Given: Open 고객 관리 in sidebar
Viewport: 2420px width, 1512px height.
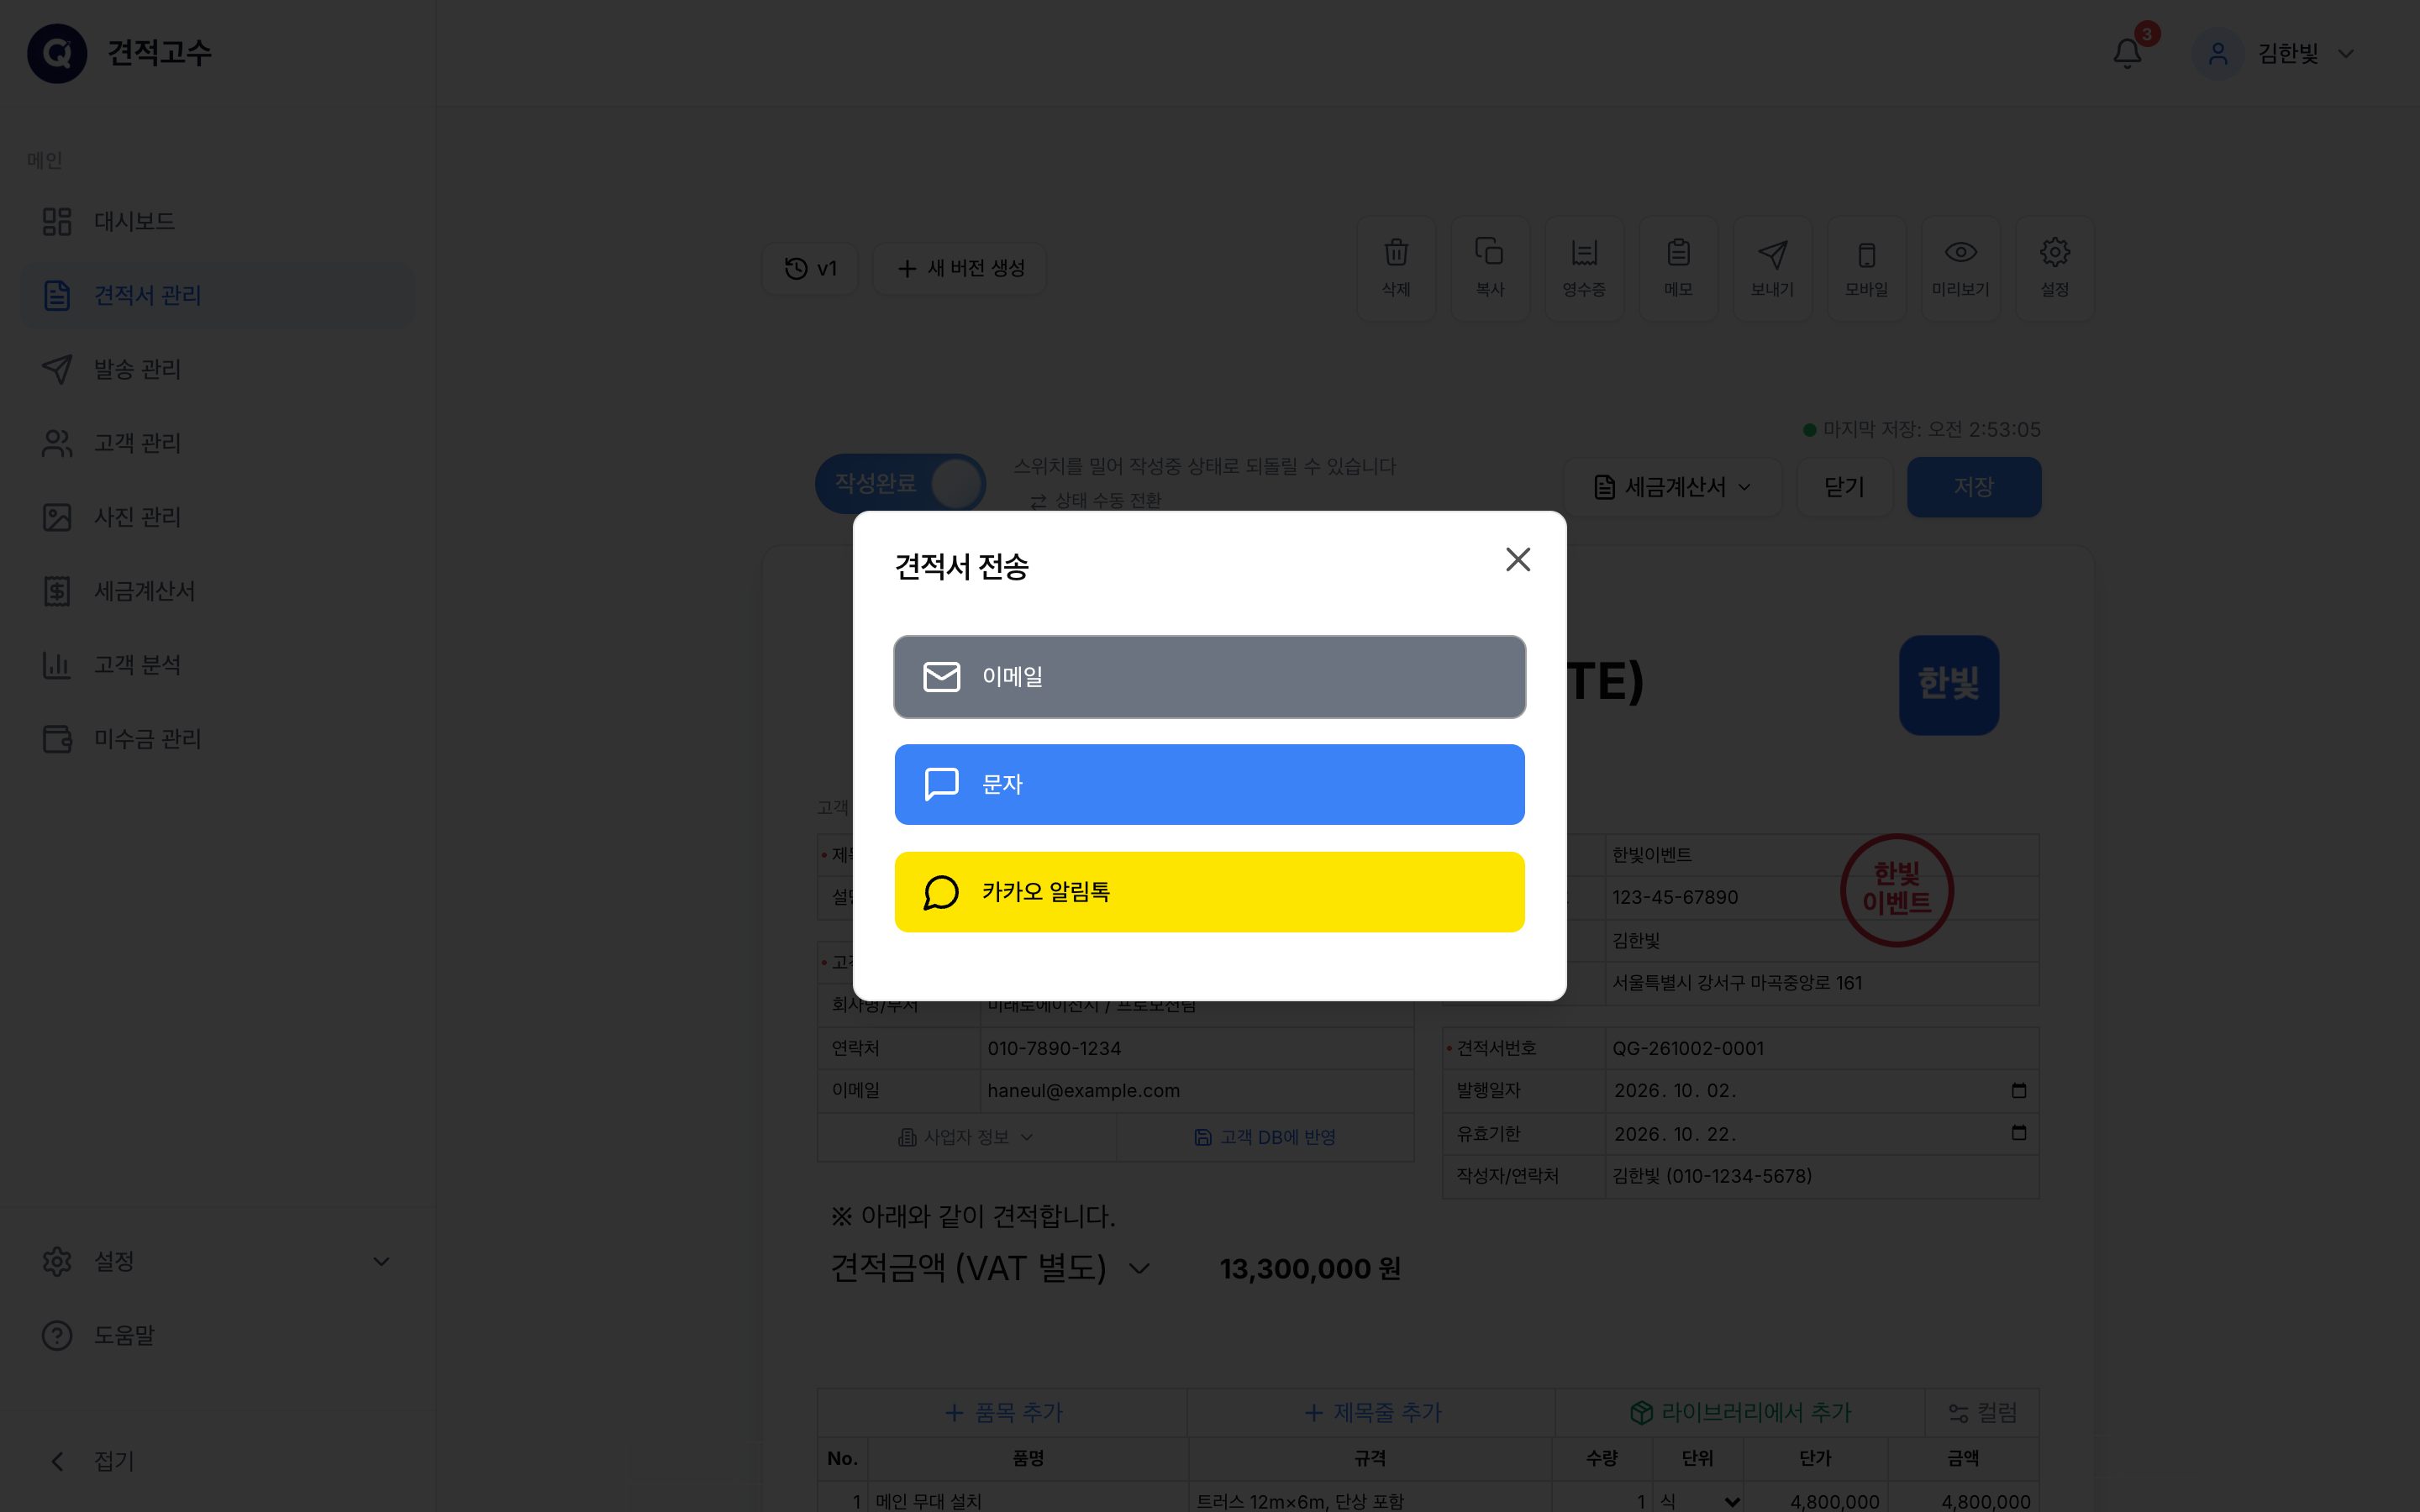Looking at the screenshot, I should [218, 443].
